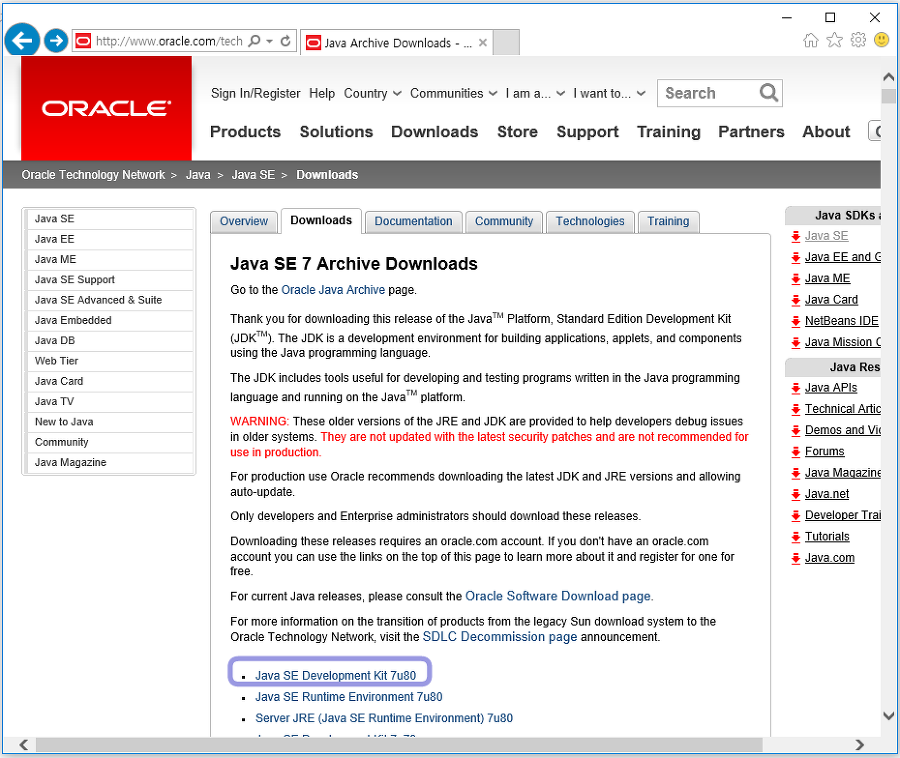Switch to the Overview tab

click(244, 221)
